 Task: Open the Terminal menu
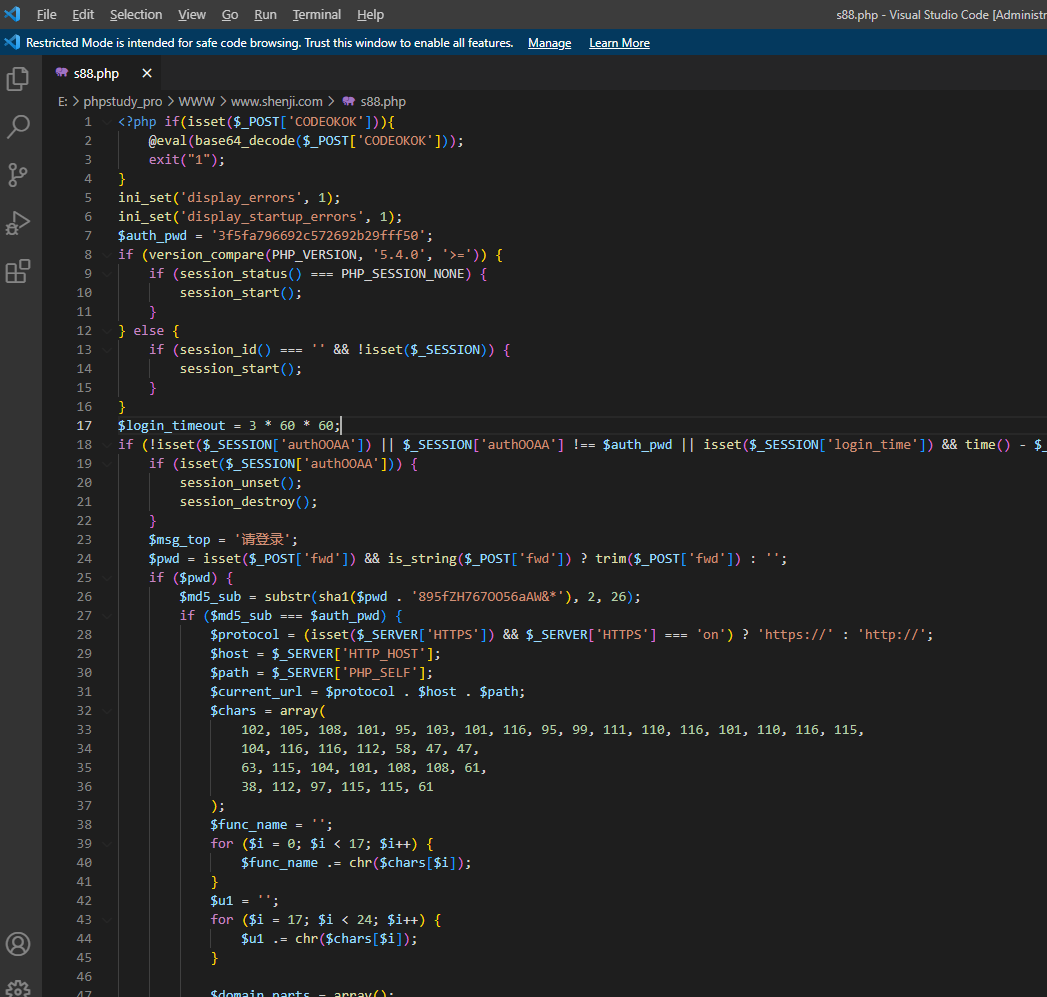317,15
